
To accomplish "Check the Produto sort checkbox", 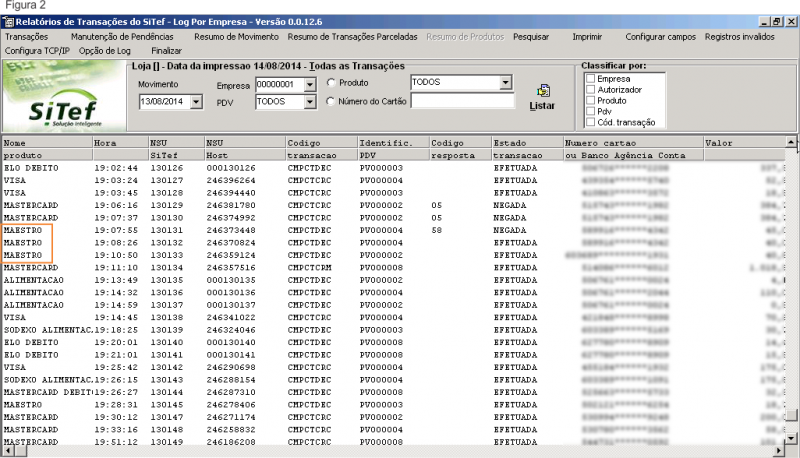I will click(591, 100).
